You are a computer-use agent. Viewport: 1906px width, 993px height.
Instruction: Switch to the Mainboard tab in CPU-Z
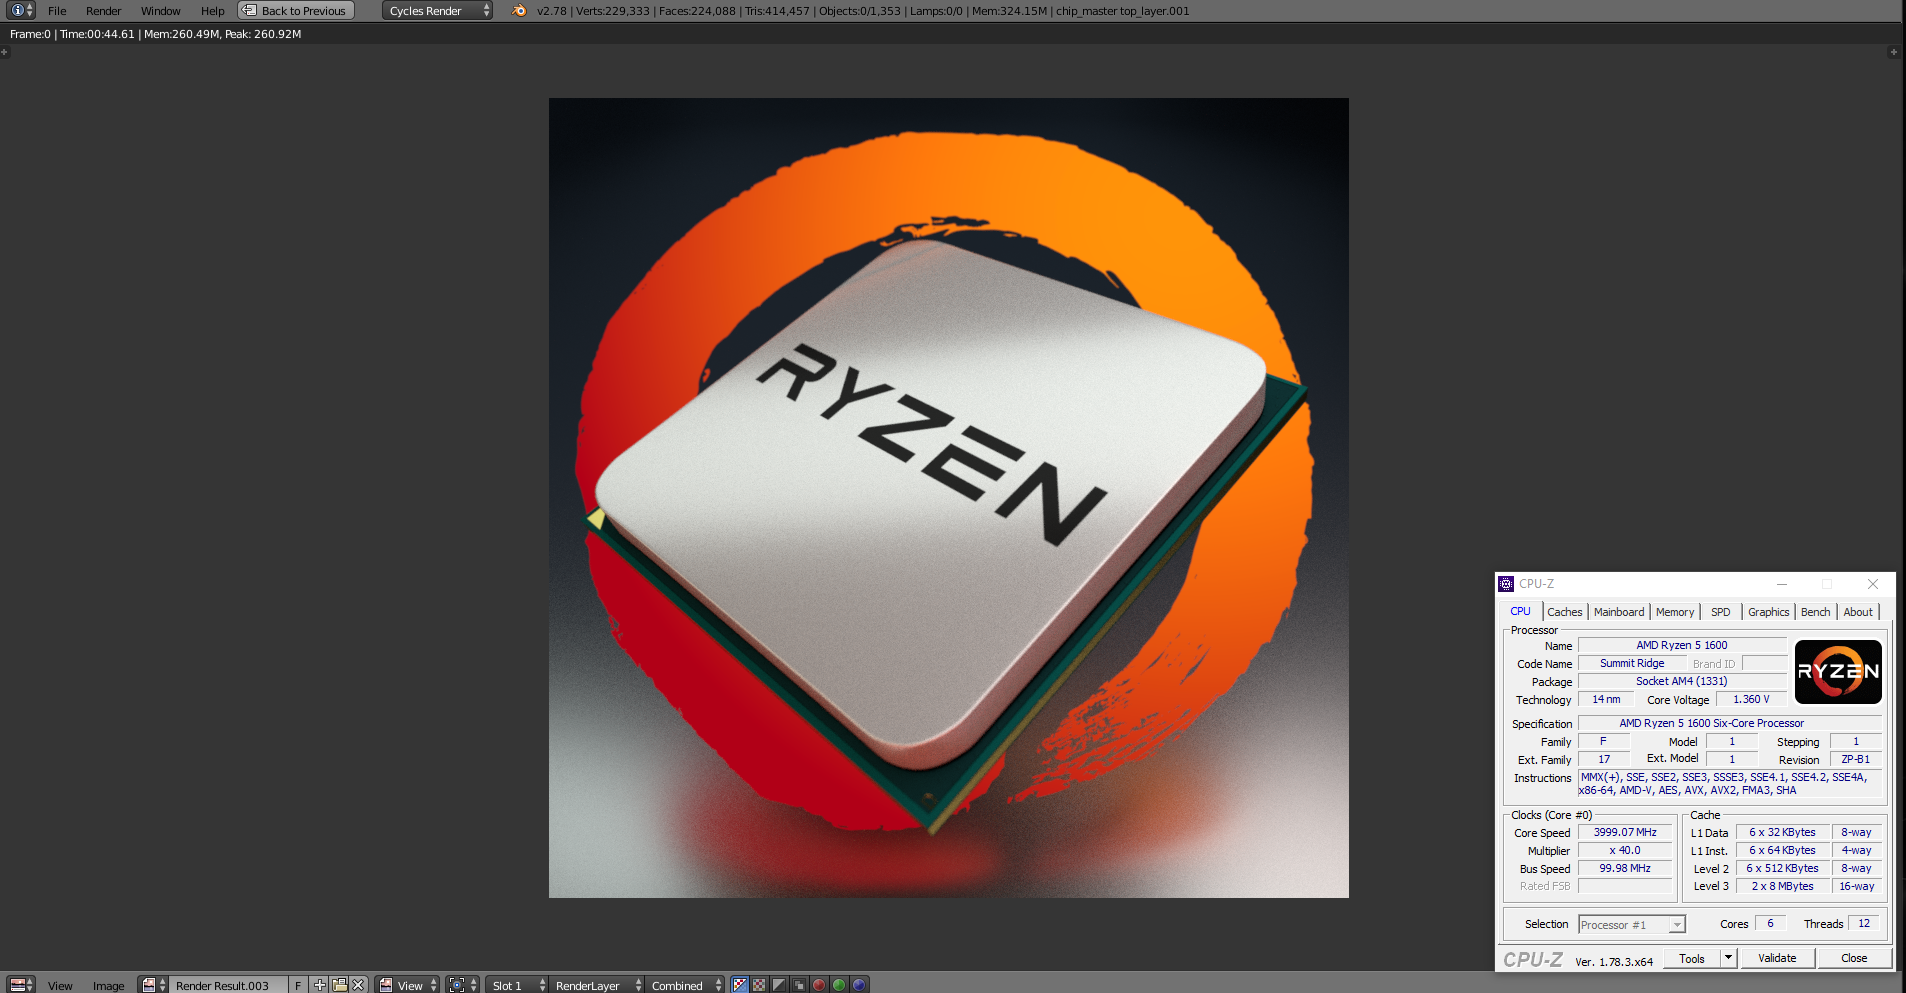coord(1619,612)
